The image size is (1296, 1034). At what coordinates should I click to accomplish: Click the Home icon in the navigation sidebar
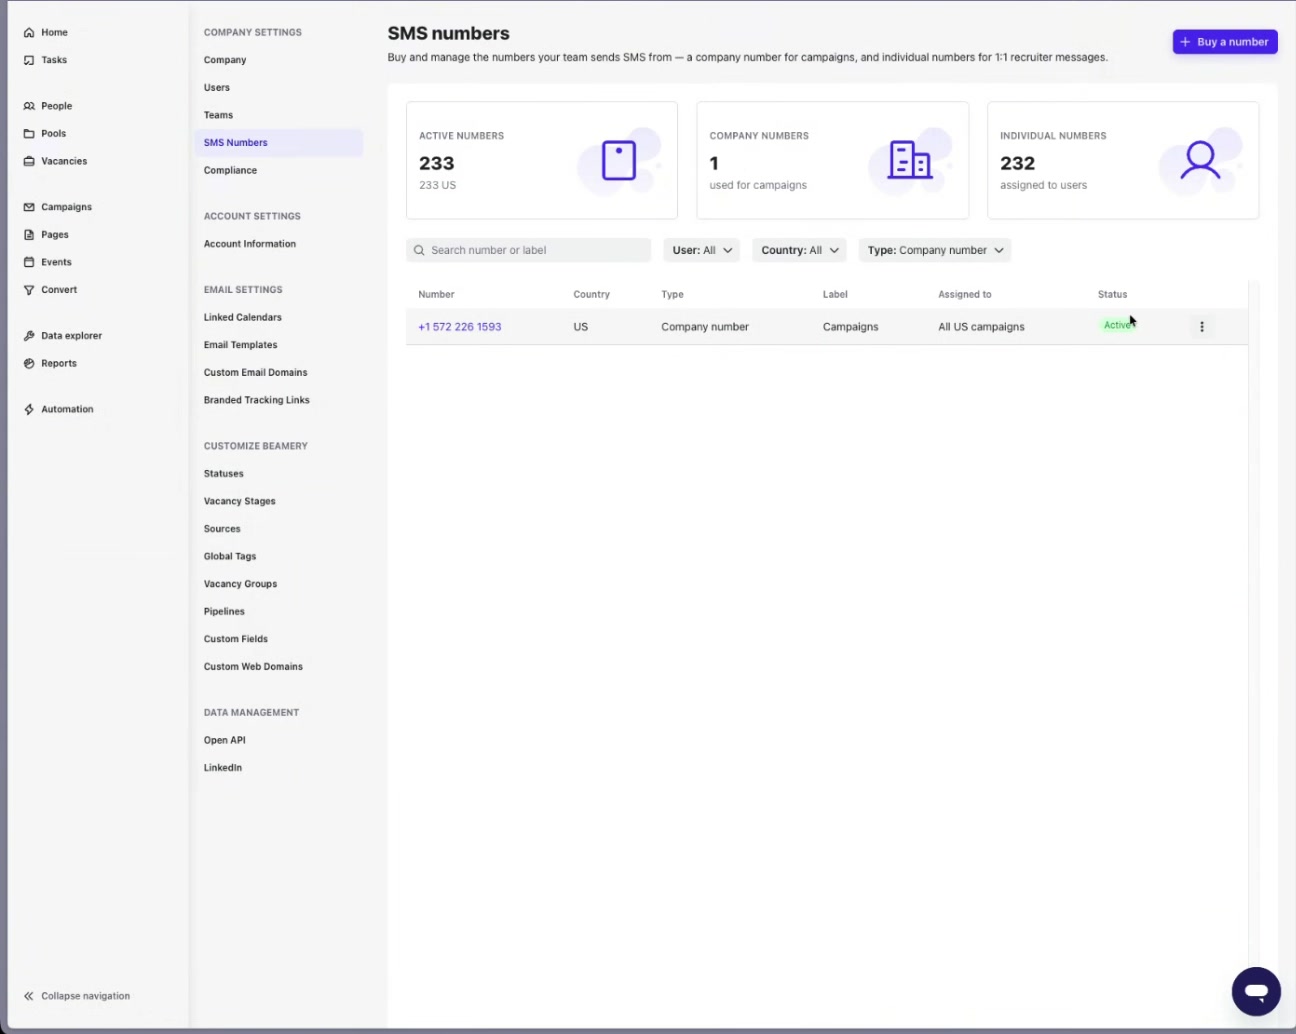[x=29, y=33]
